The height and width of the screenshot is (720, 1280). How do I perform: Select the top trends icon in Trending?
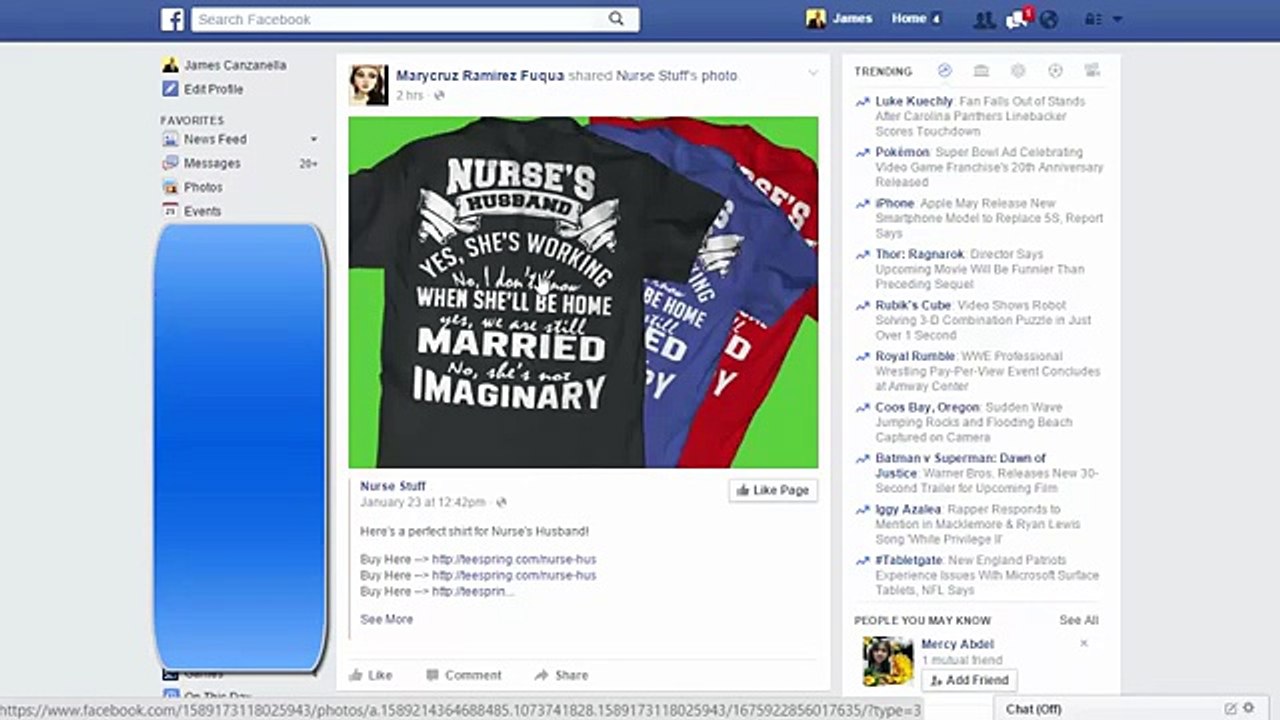(945, 71)
